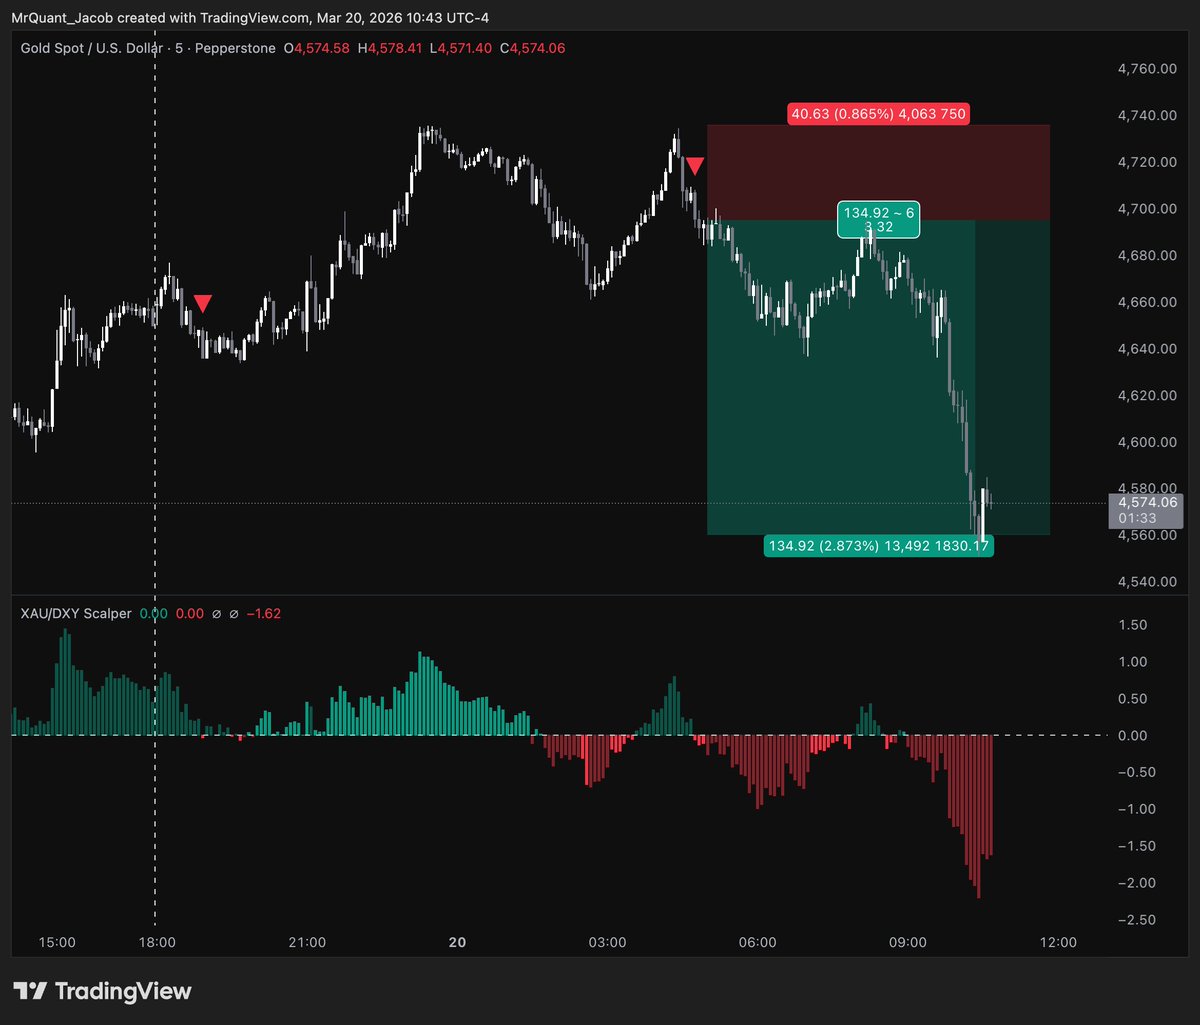Click the 4,620.00 price axis label
The height and width of the screenshot is (1025, 1200).
tap(1145, 395)
